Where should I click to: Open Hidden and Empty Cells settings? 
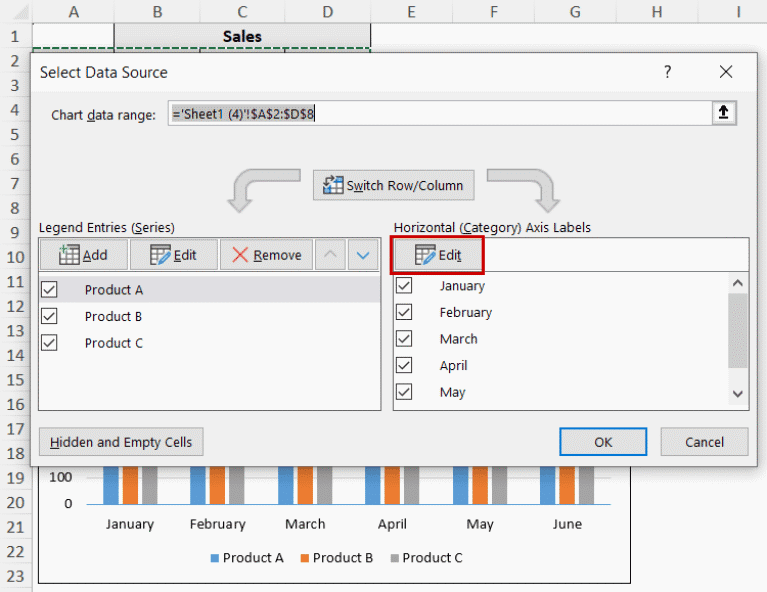point(121,442)
